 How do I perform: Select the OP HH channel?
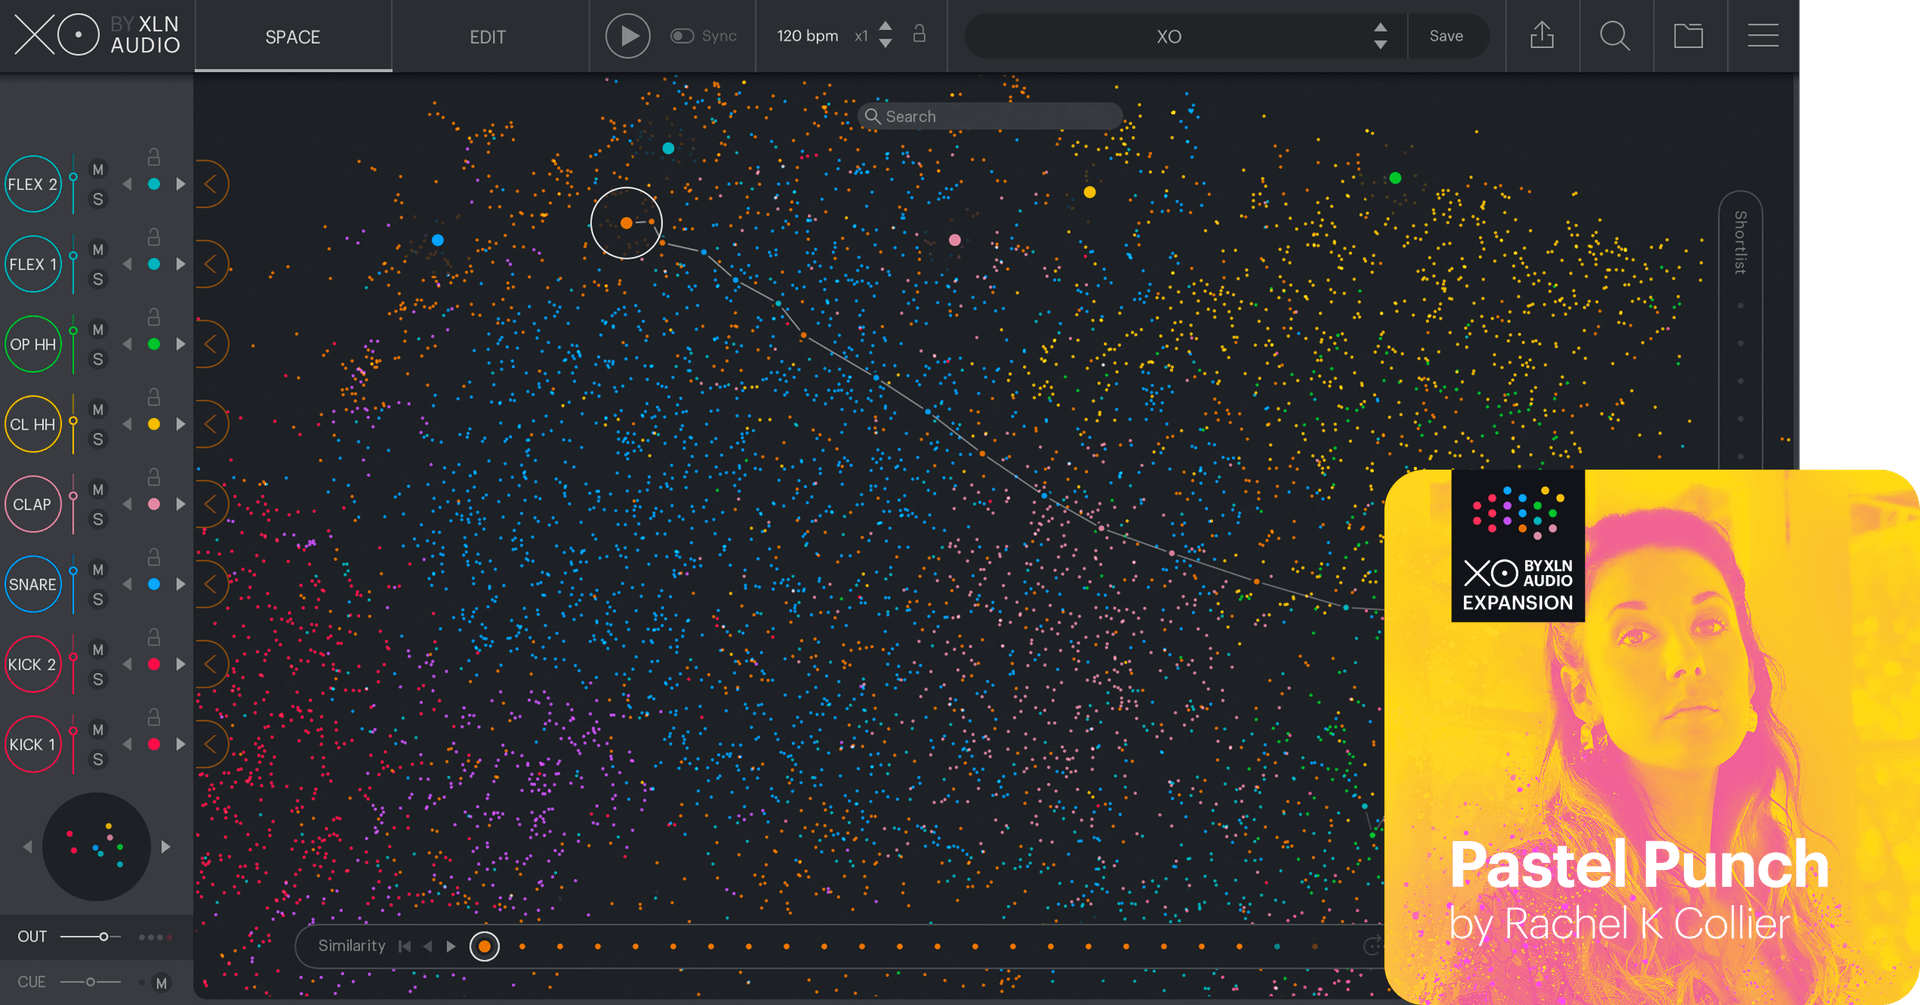coord(33,344)
